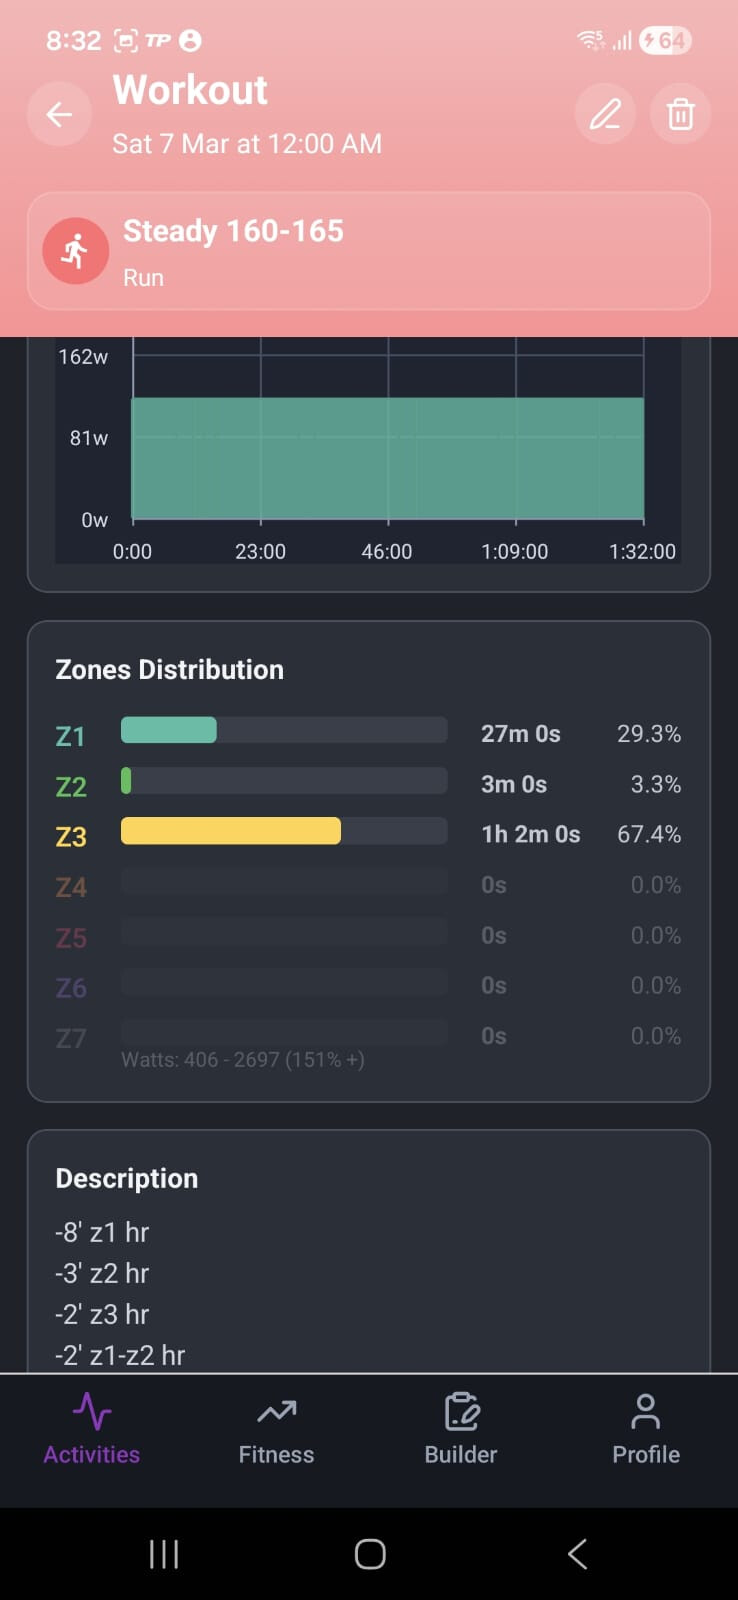Tap the Description heading

tap(127, 1178)
